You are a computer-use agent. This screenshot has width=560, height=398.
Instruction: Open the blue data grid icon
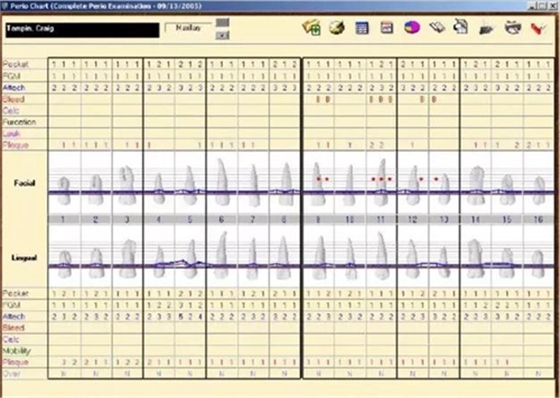(362, 28)
